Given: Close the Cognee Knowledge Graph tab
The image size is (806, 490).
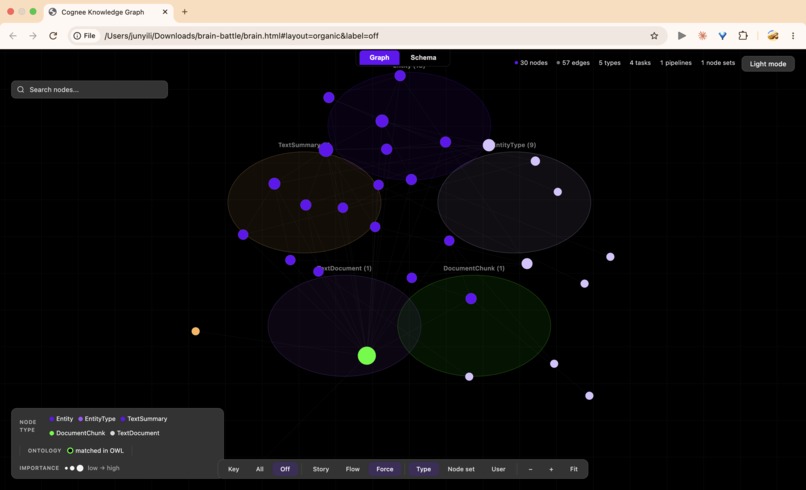Looking at the screenshot, I should (x=165, y=11).
